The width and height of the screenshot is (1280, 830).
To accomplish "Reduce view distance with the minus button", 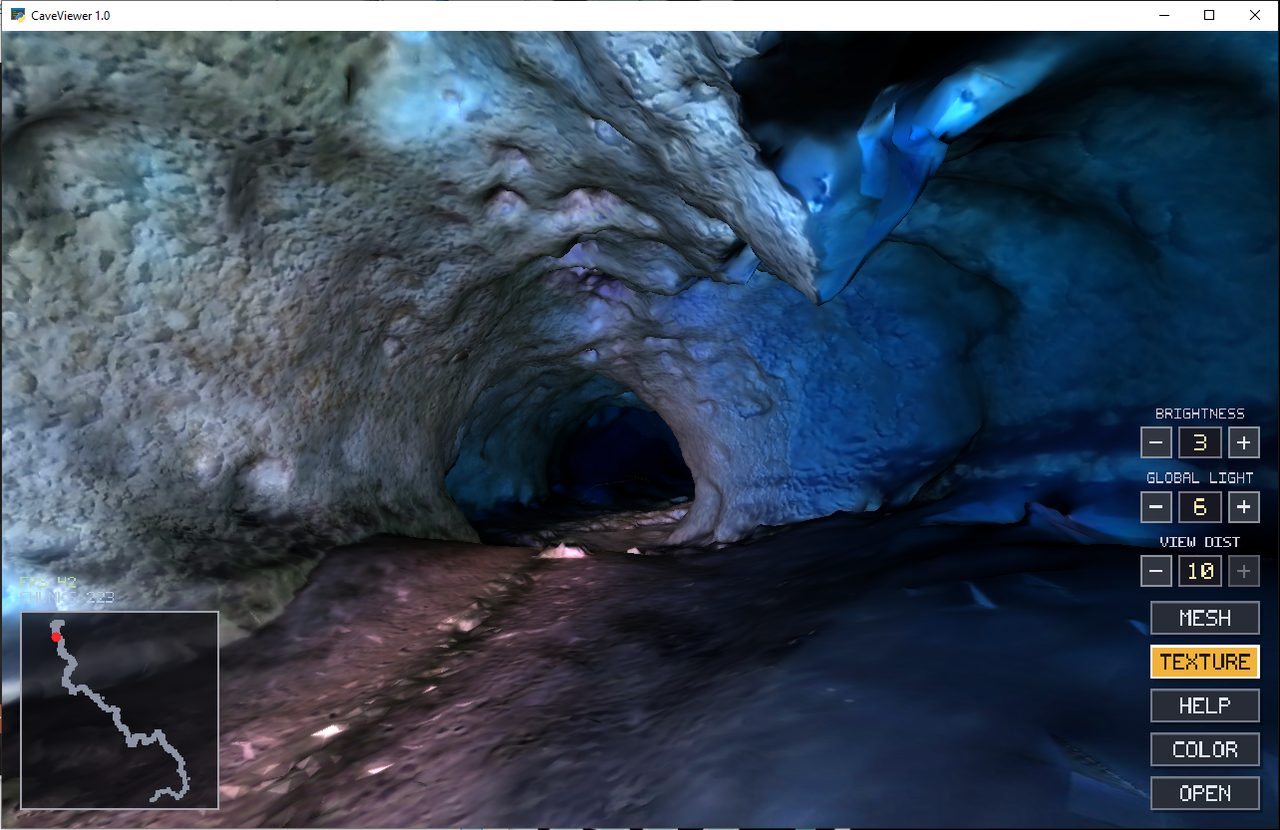I will [1156, 571].
